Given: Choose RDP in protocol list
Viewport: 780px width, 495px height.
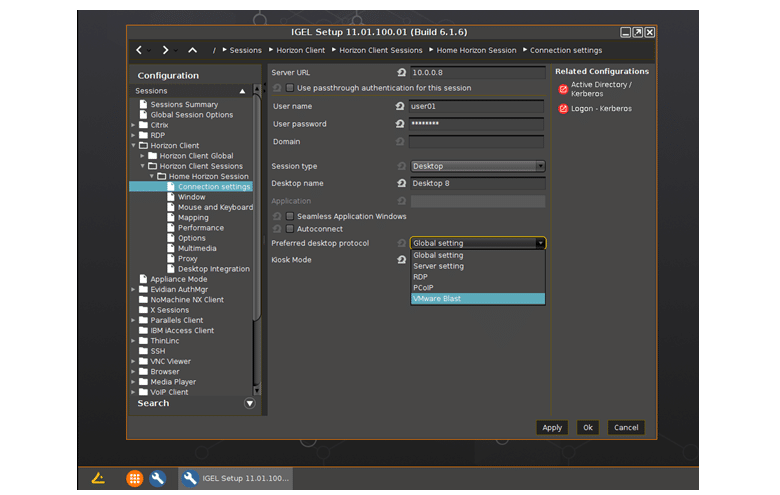Looking at the screenshot, I should tap(478, 277).
